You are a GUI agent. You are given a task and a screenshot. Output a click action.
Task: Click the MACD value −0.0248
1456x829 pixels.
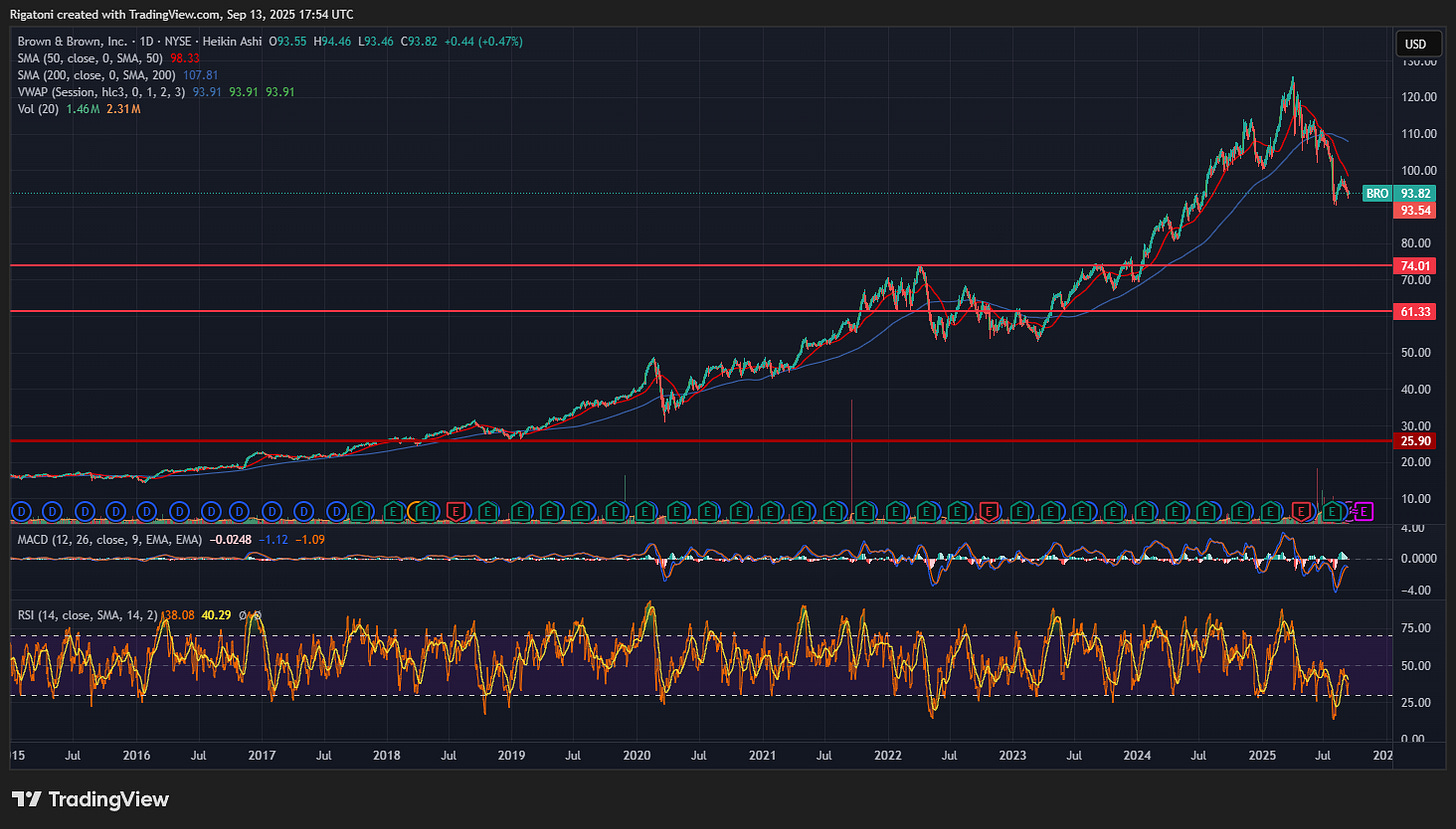click(x=230, y=540)
